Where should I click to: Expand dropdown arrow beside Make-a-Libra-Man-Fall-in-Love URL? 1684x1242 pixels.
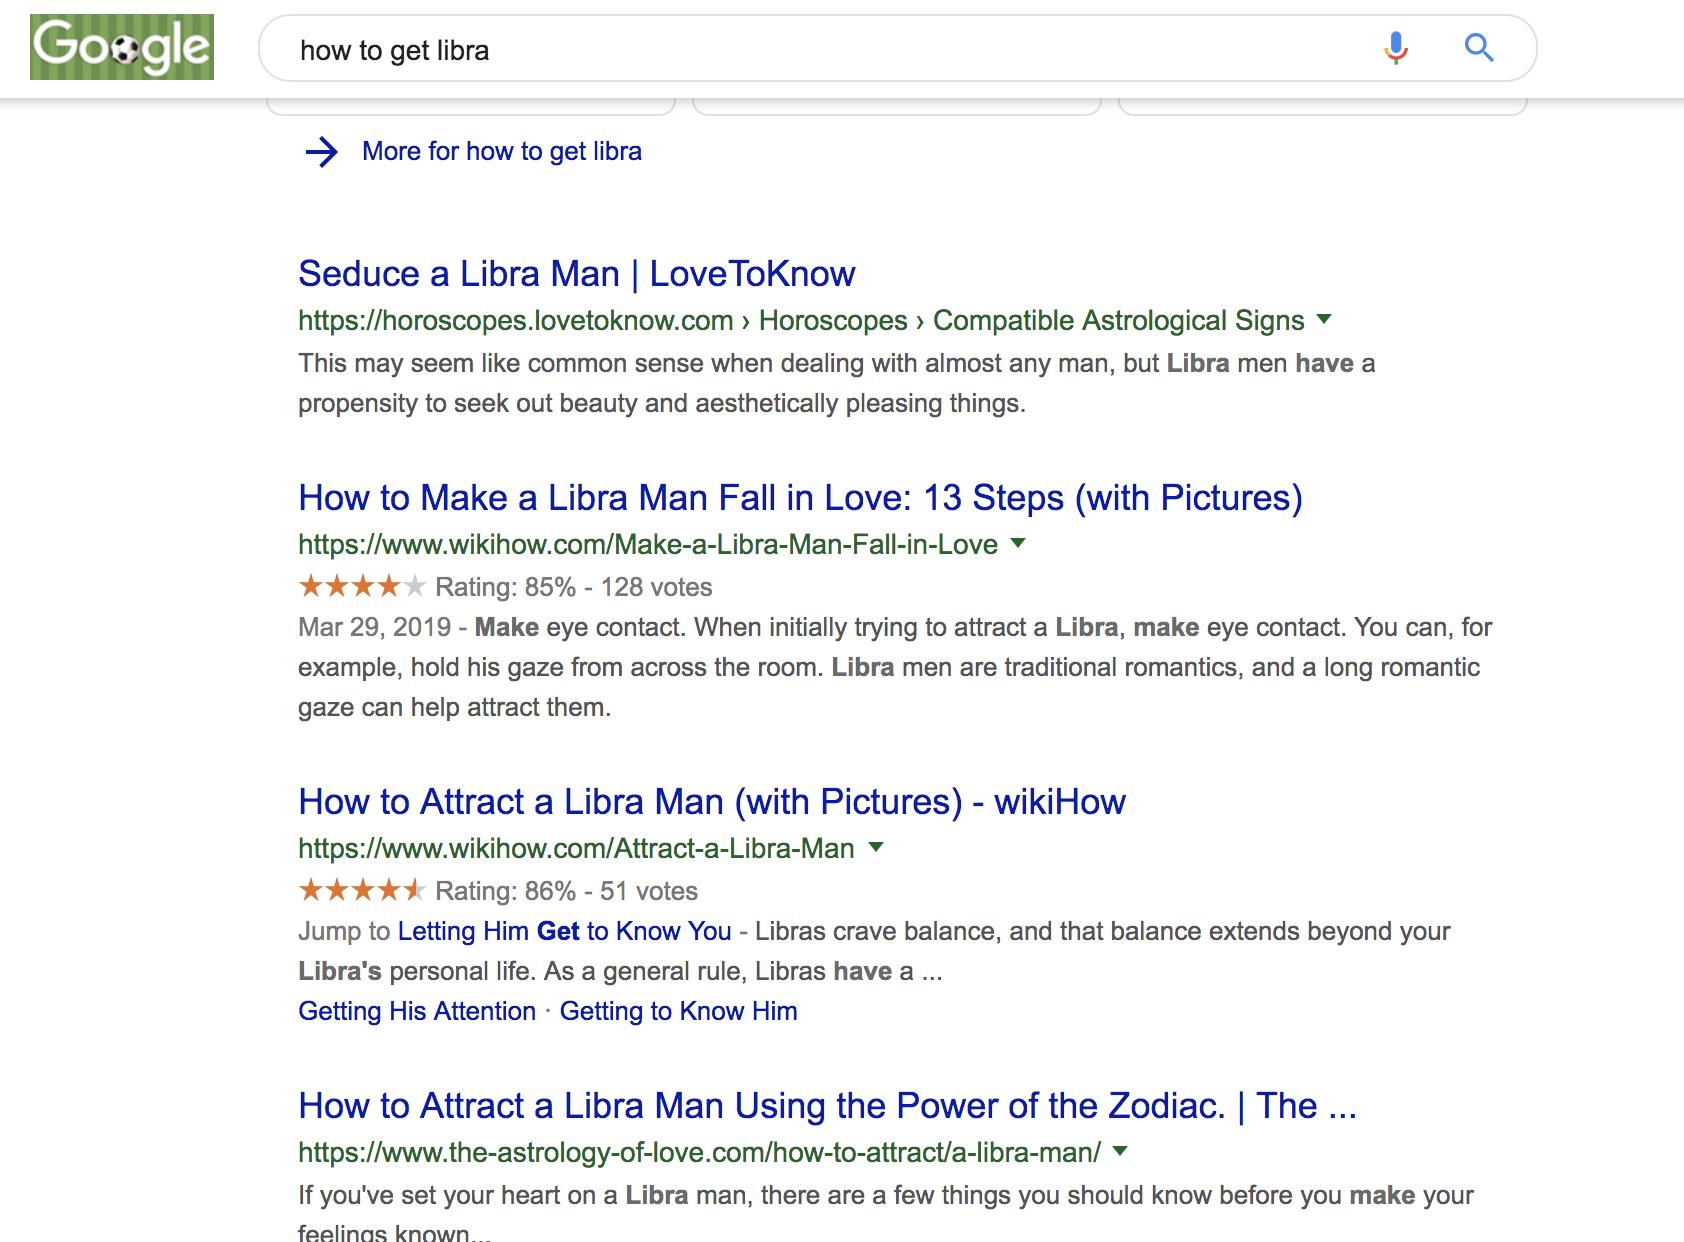(1018, 544)
